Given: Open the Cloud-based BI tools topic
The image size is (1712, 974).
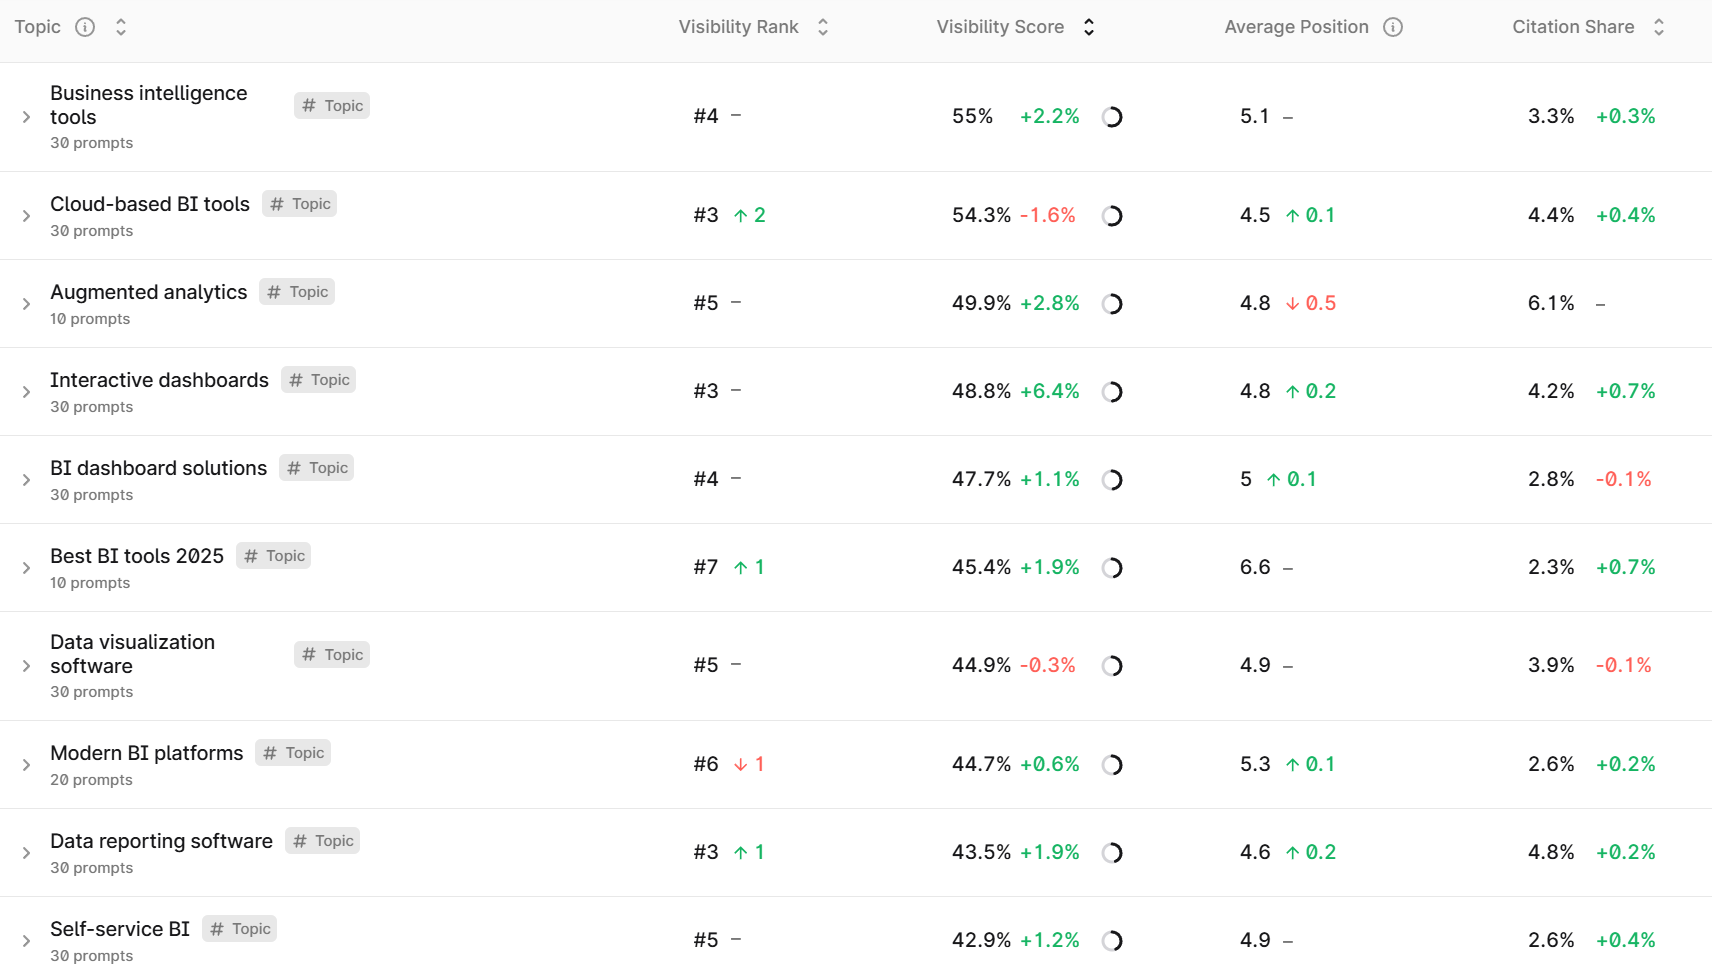Looking at the screenshot, I should coord(150,204).
